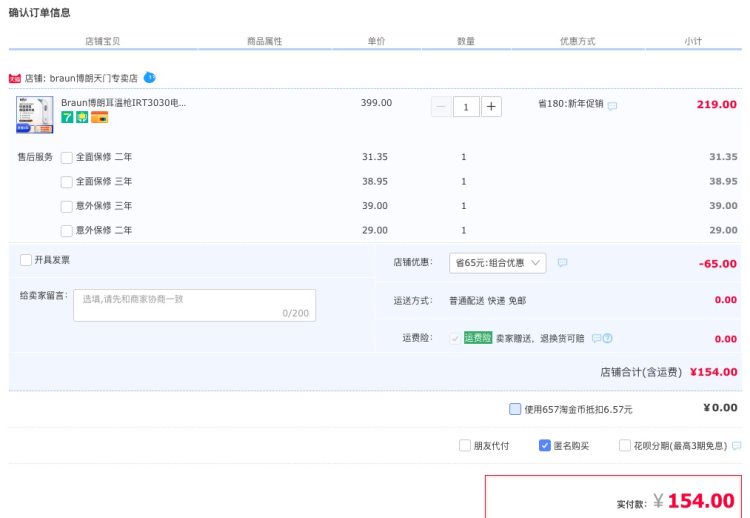This screenshot has height=518, width=750.
Task: Open the Braun thermometer product thumbnail
Action: pyautogui.click(x=35, y=115)
